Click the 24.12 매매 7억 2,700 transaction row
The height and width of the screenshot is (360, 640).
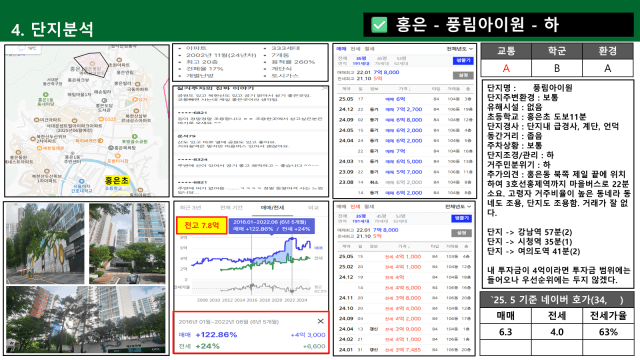coord(404,109)
